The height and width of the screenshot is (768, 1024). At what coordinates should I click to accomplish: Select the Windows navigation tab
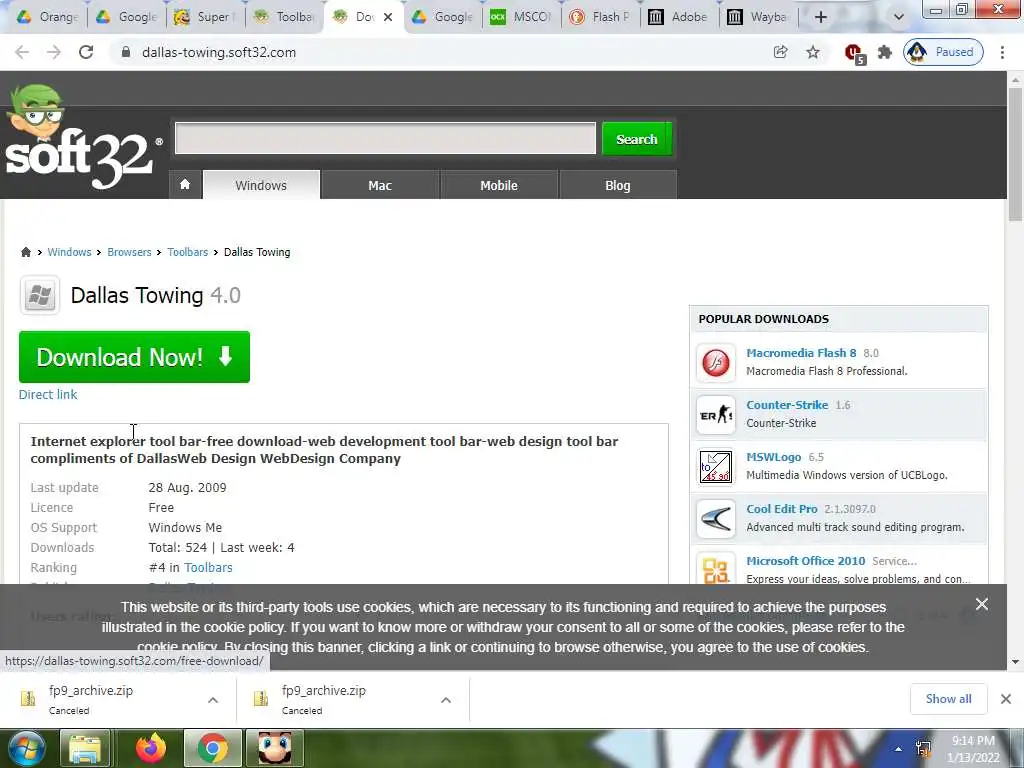click(x=261, y=185)
